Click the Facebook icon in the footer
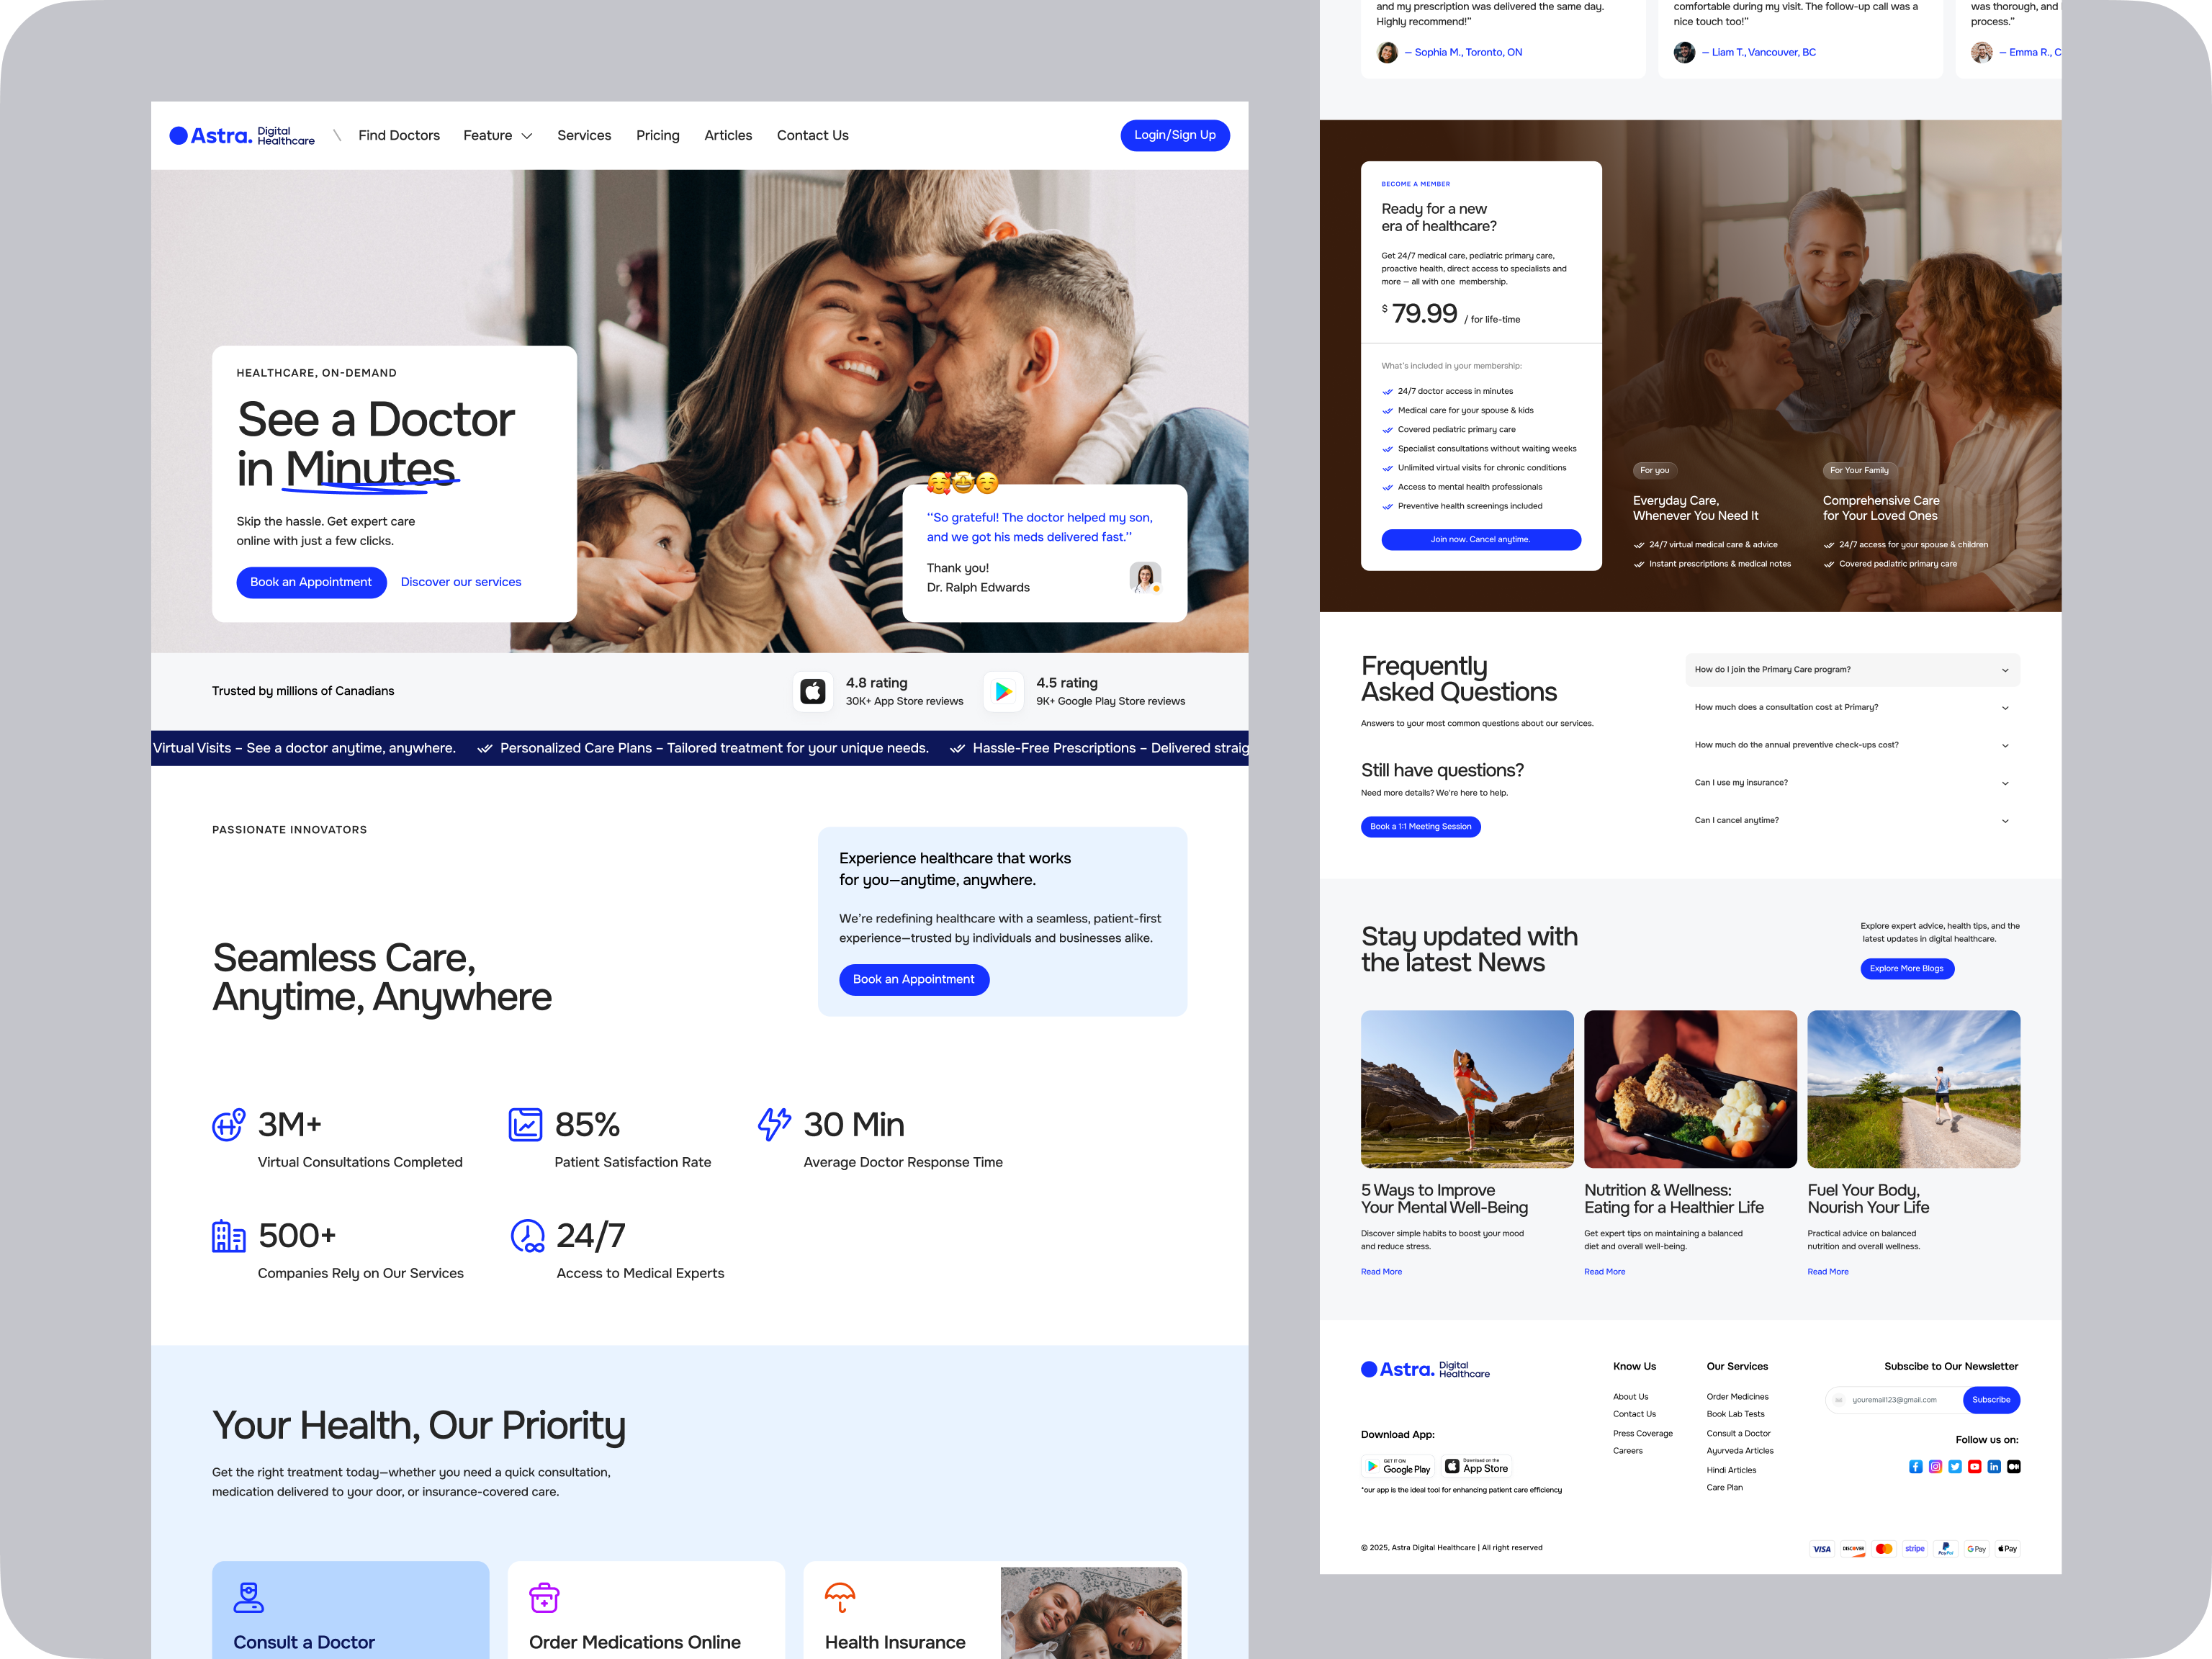Viewport: 2212px width, 1659px height. click(x=1916, y=1467)
